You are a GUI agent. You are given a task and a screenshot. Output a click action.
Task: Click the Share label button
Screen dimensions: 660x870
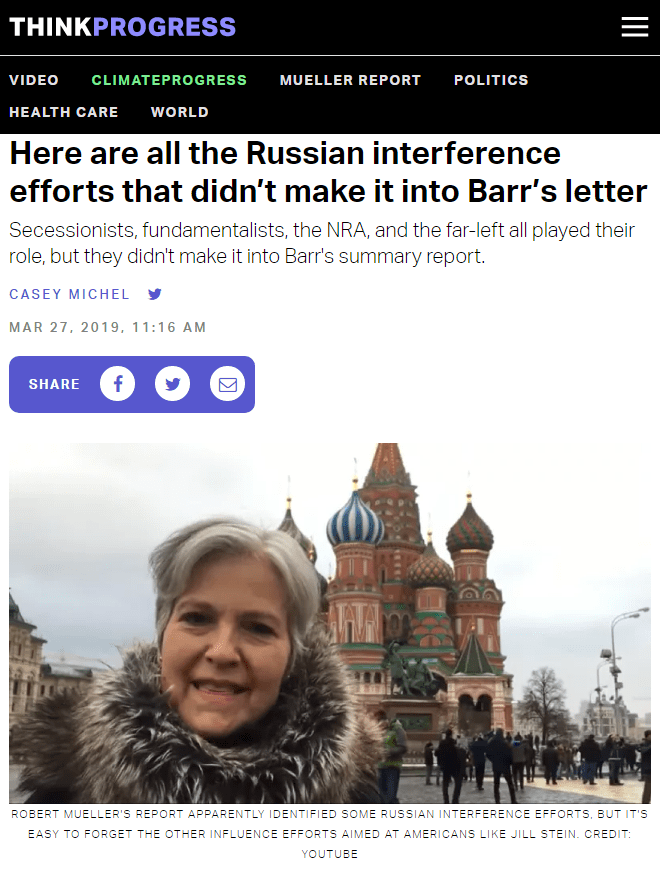tap(54, 384)
